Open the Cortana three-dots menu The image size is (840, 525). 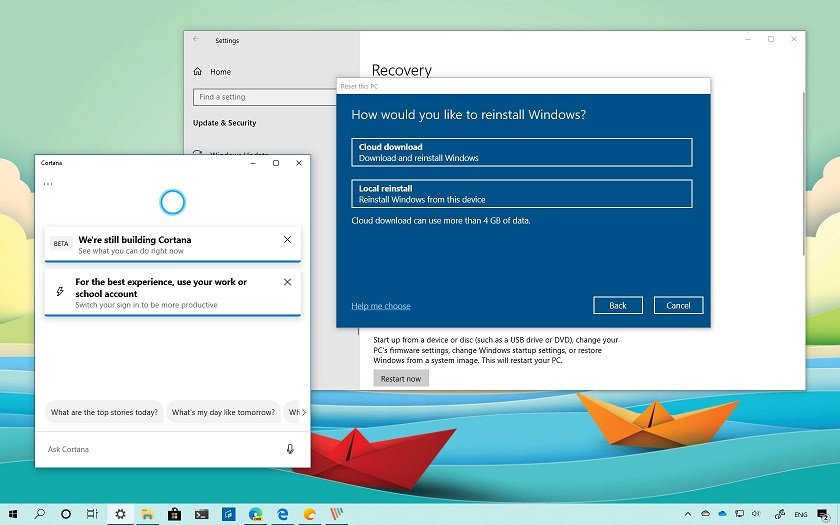click(x=48, y=184)
